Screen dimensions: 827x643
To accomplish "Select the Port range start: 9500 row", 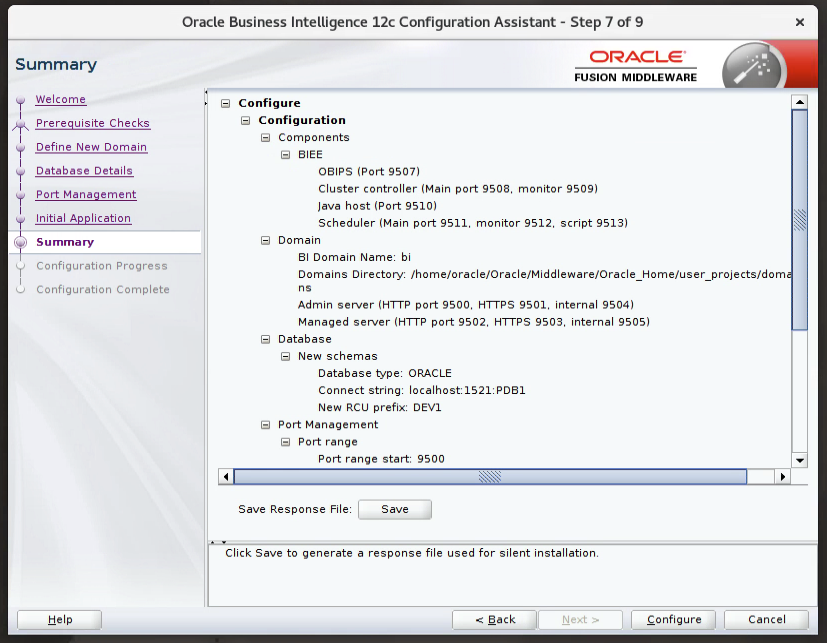I will point(381,459).
